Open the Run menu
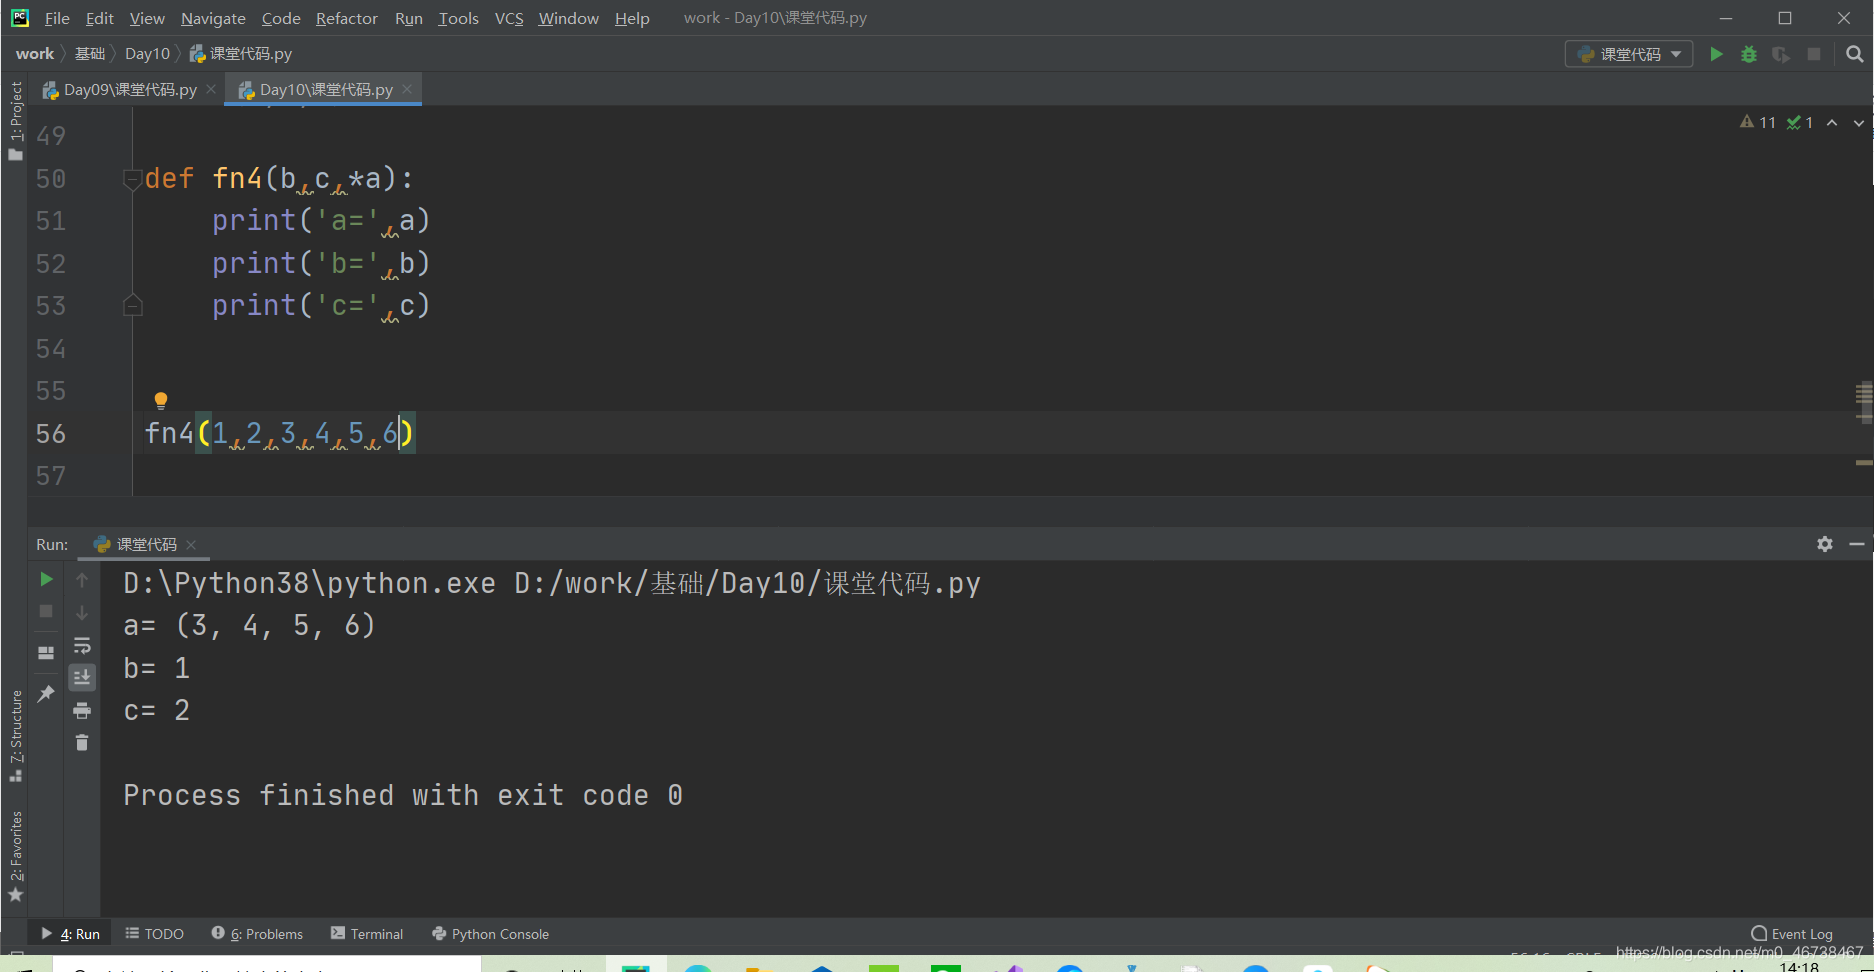1874x972 pixels. [409, 18]
